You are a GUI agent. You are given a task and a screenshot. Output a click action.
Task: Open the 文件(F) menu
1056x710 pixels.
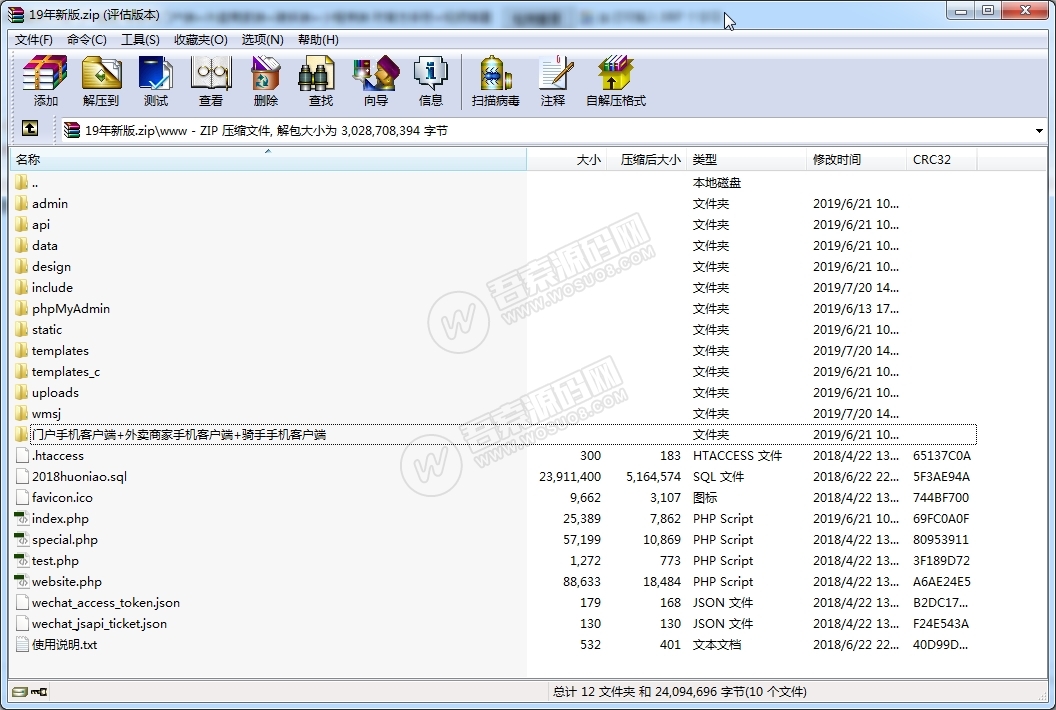click(x=34, y=39)
